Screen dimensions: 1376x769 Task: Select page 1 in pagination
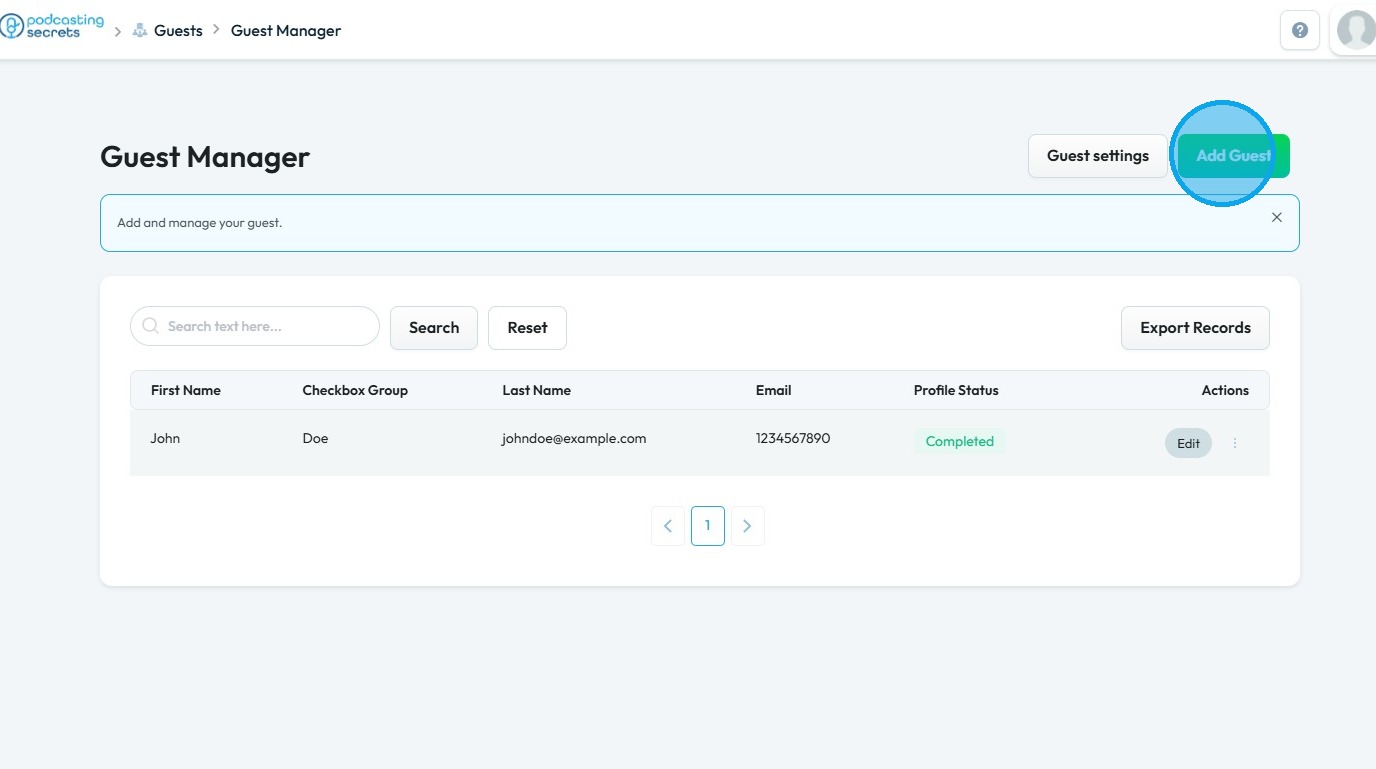[x=708, y=526]
